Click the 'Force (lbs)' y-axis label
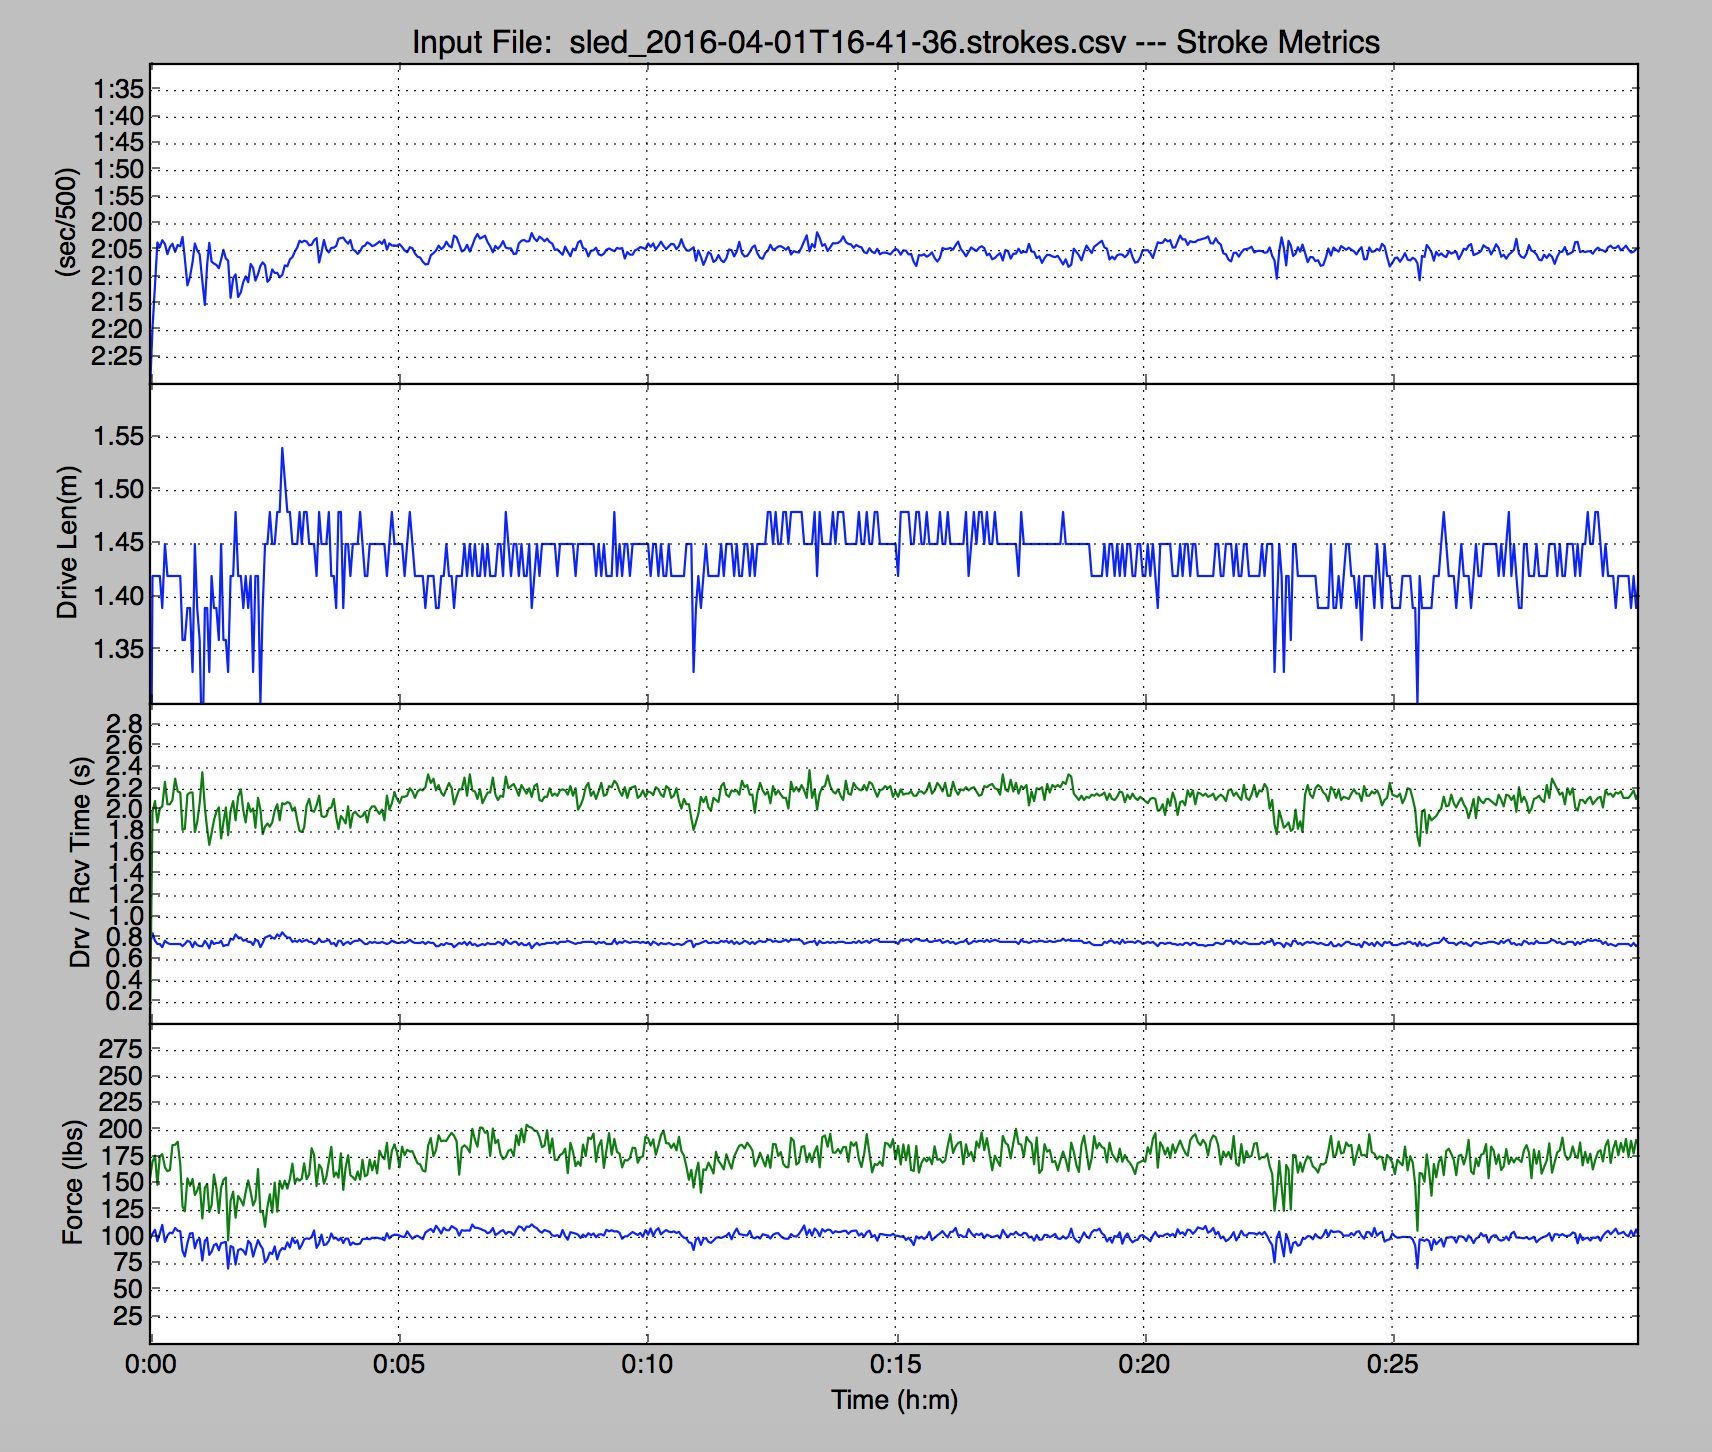This screenshot has height=1452, width=1712. pos(72,1181)
